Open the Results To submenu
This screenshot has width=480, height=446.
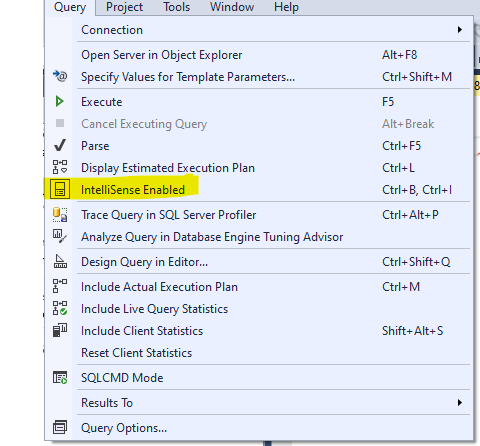[x=258, y=403]
